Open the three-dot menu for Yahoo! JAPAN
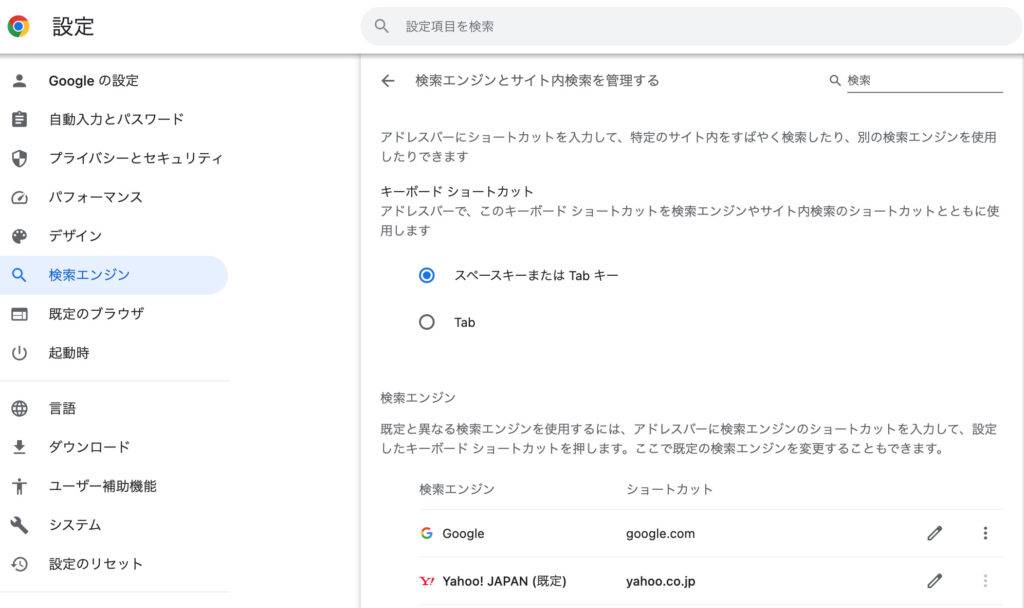 tap(986, 580)
